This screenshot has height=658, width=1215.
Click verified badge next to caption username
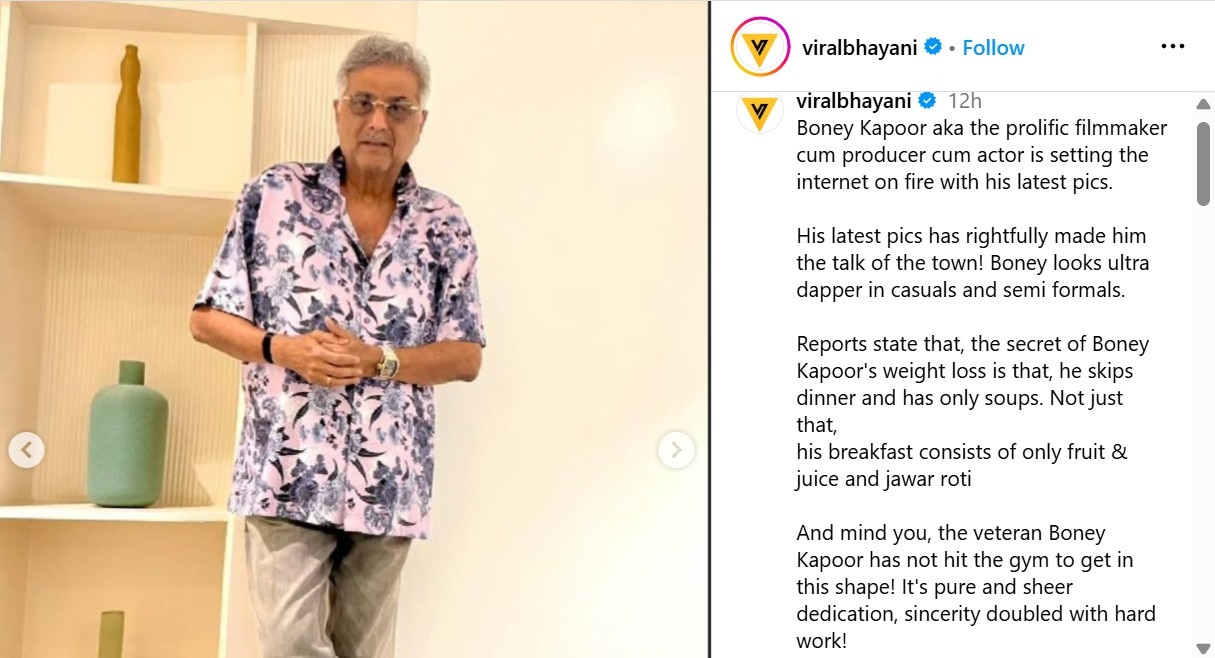pyautogui.click(x=927, y=101)
